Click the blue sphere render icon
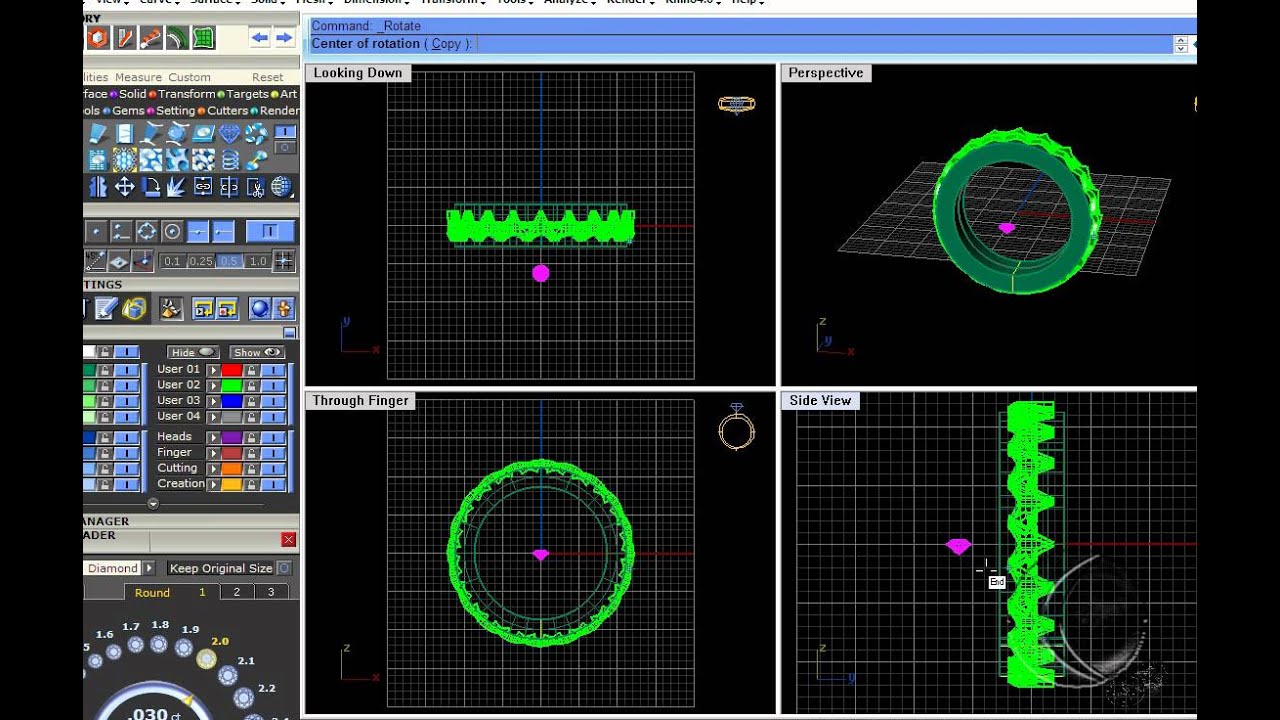 pyautogui.click(x=260, y=309)
